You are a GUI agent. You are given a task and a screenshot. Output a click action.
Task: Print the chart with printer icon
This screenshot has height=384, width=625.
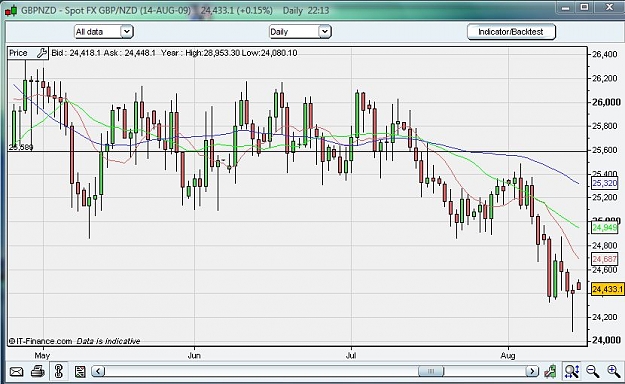[37, 372]
